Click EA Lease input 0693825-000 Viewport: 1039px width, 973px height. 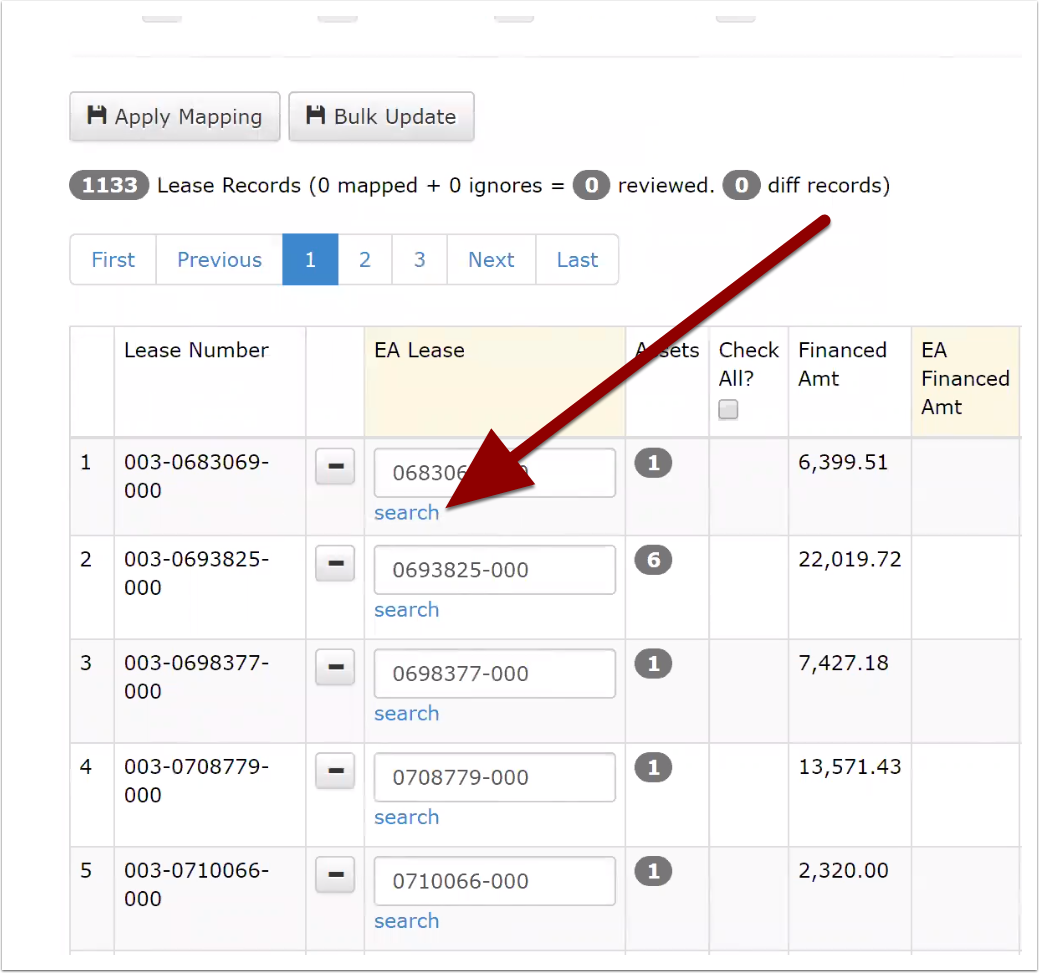(494, 569)
